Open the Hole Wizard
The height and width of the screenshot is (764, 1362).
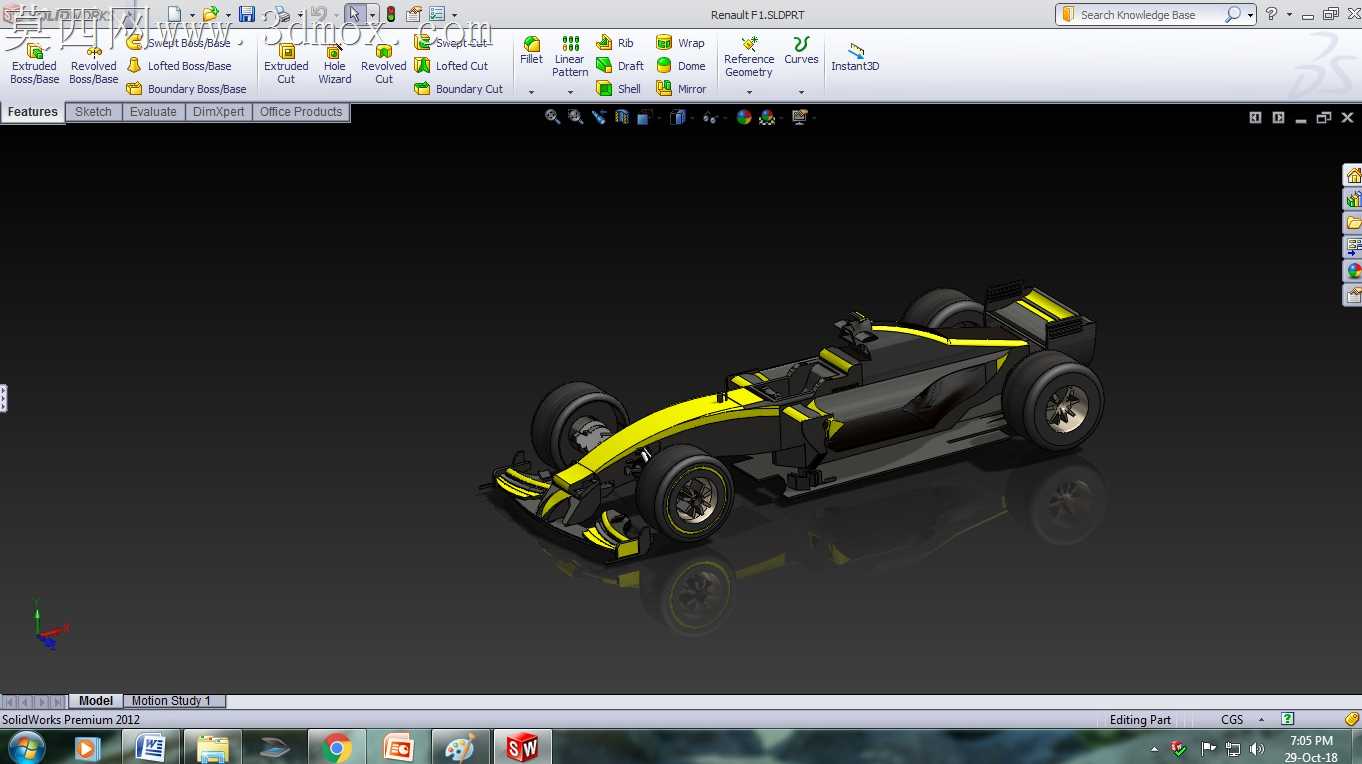tap(335, 63)
